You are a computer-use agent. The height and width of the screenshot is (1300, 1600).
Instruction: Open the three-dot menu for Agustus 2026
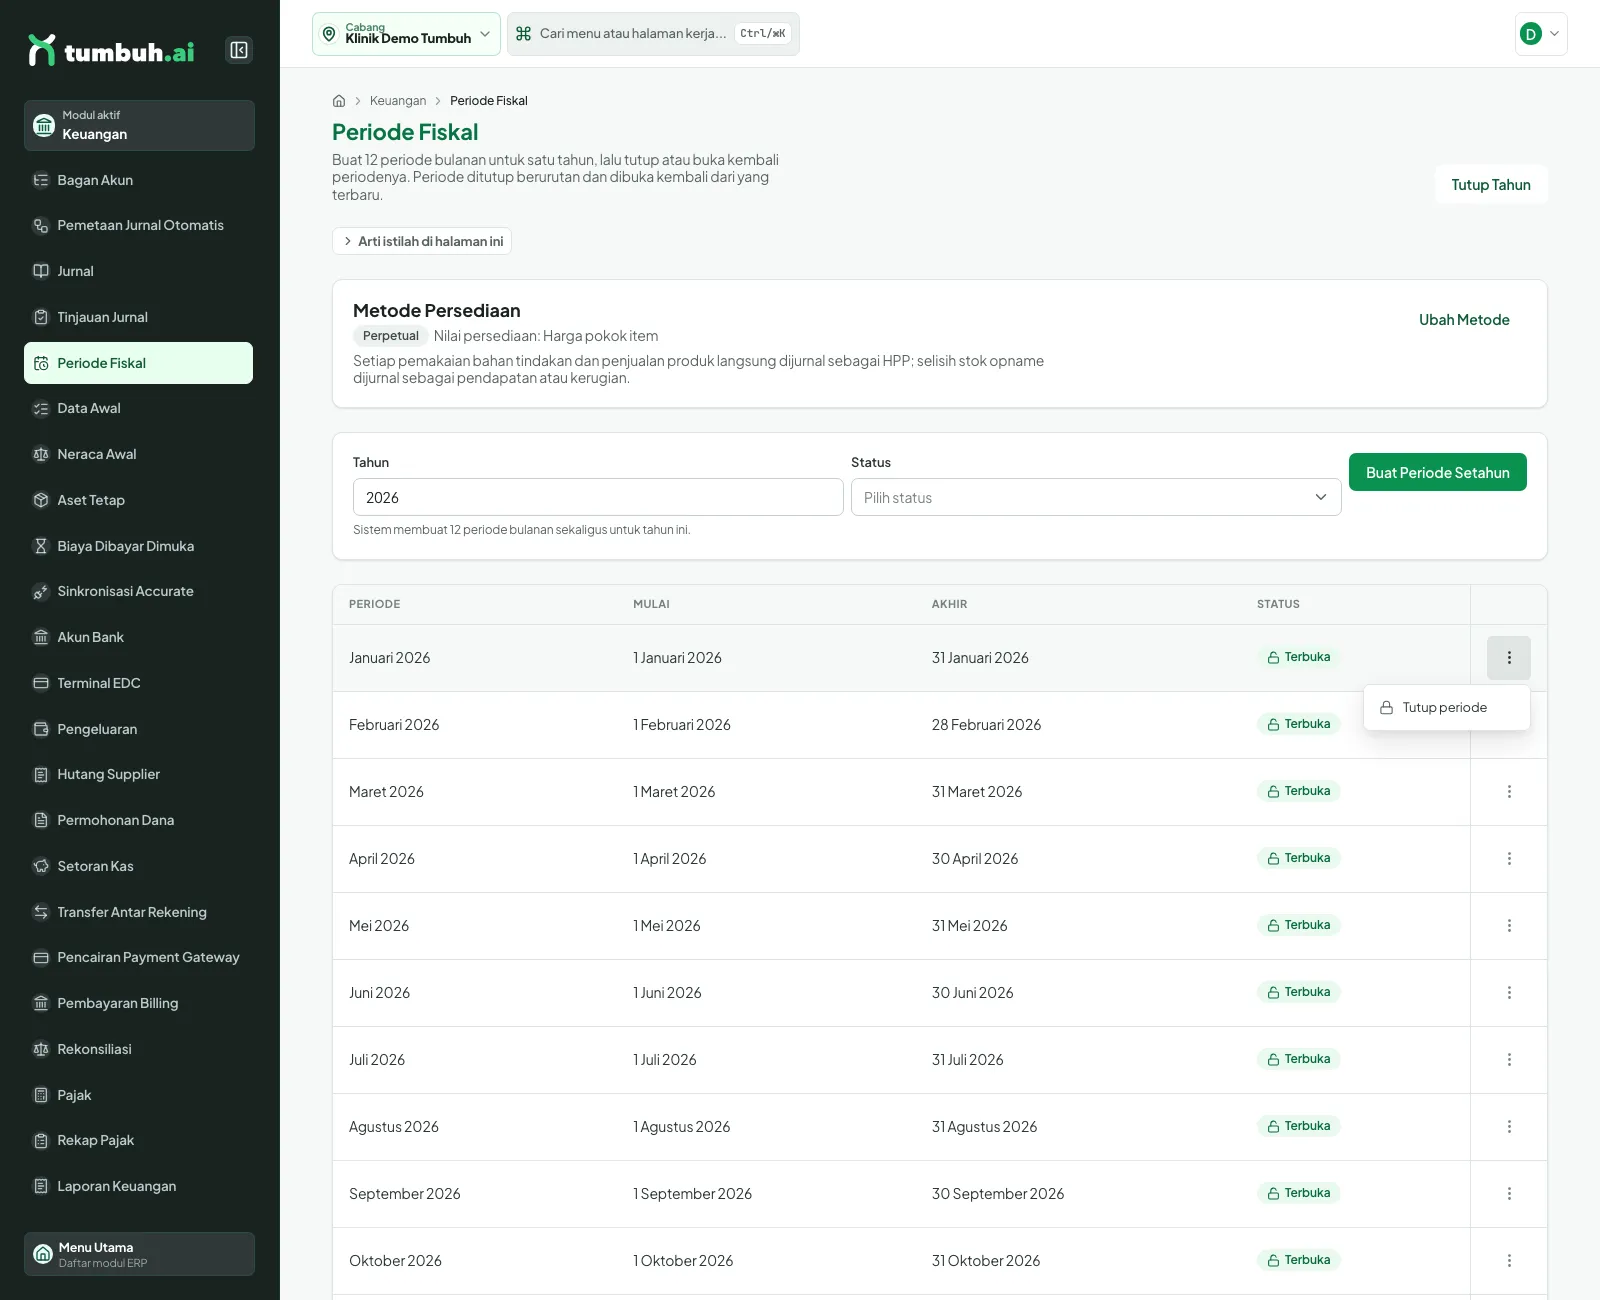click(x=1509, y=1127)
